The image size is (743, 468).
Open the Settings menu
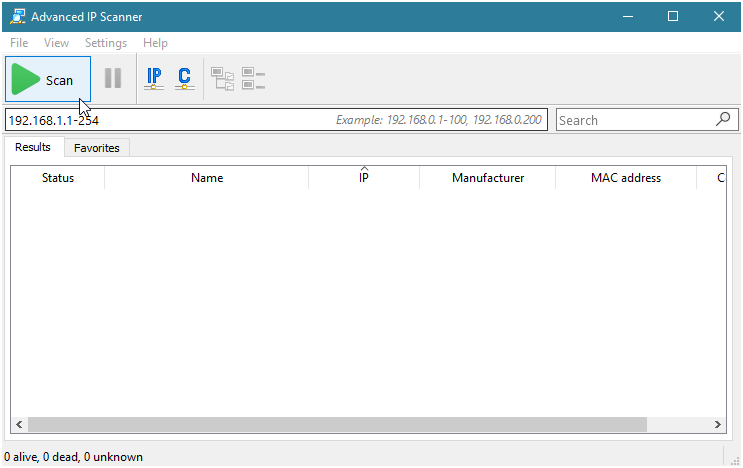[x=106, y=43]
